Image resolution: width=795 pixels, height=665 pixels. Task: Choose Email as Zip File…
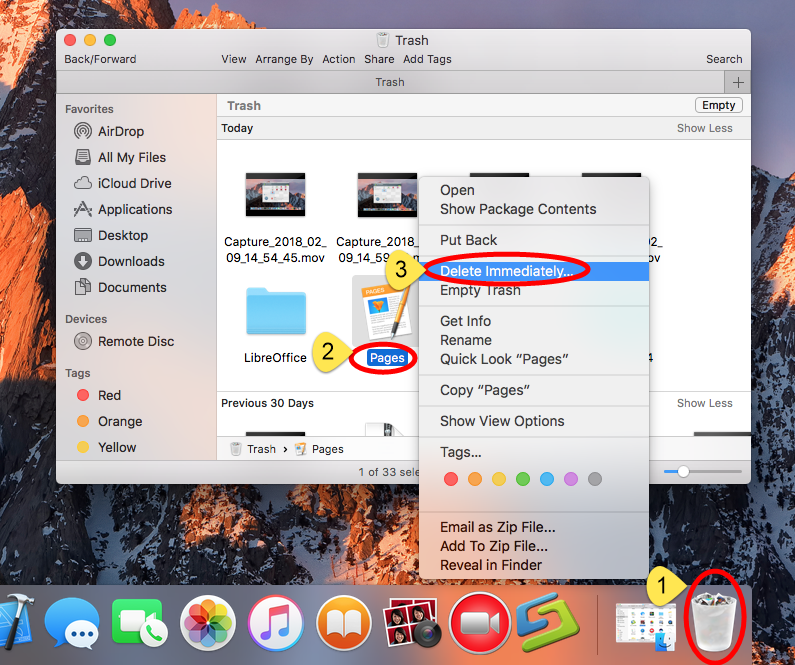[497, 527]
